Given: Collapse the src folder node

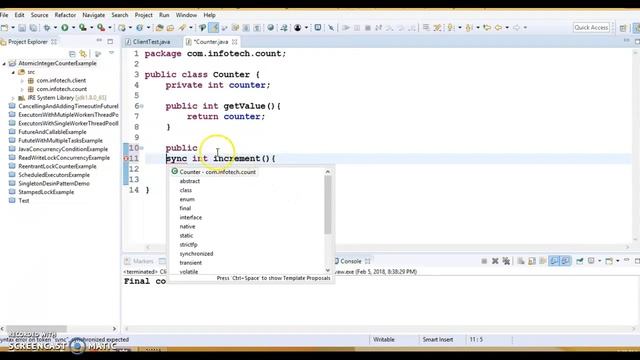Looking at the screenshot, I should (13, 72).
